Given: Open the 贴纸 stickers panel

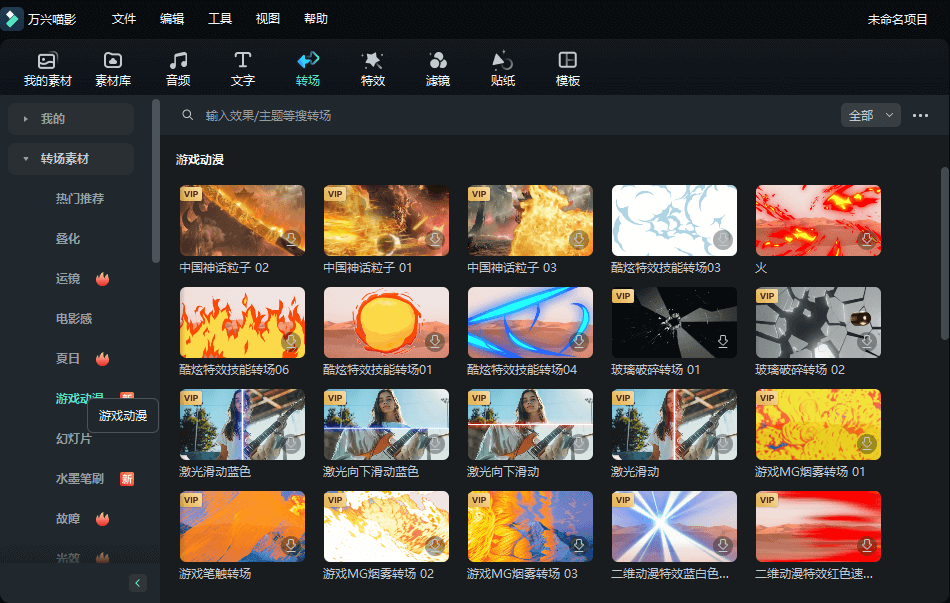Looking at the screenshot, I should (503, 69).
